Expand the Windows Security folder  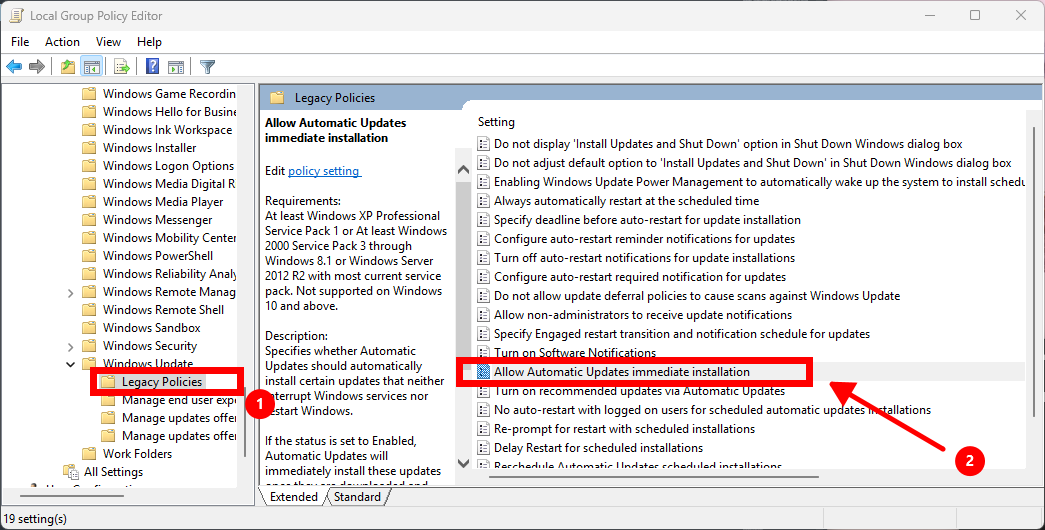(x=70, y=346)
